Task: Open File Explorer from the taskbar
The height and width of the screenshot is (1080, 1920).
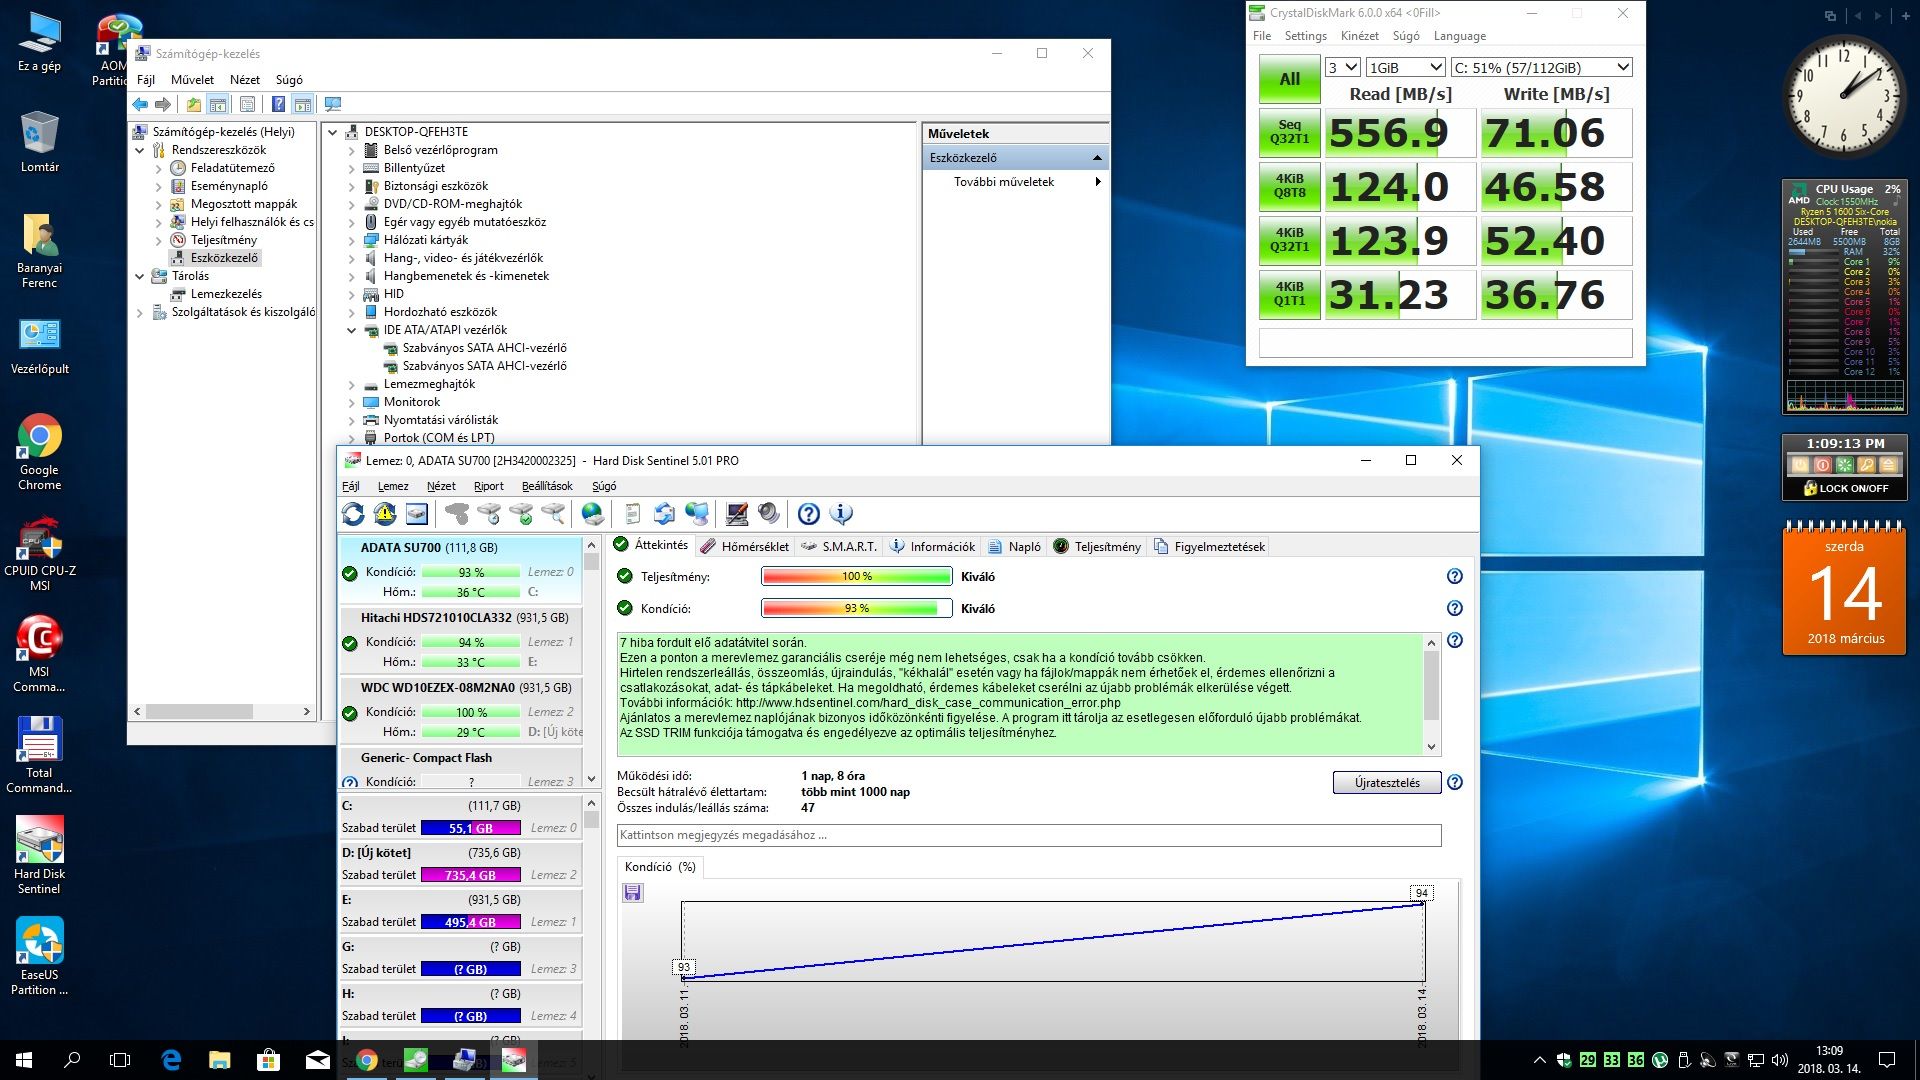Action: pos(219,1060)
